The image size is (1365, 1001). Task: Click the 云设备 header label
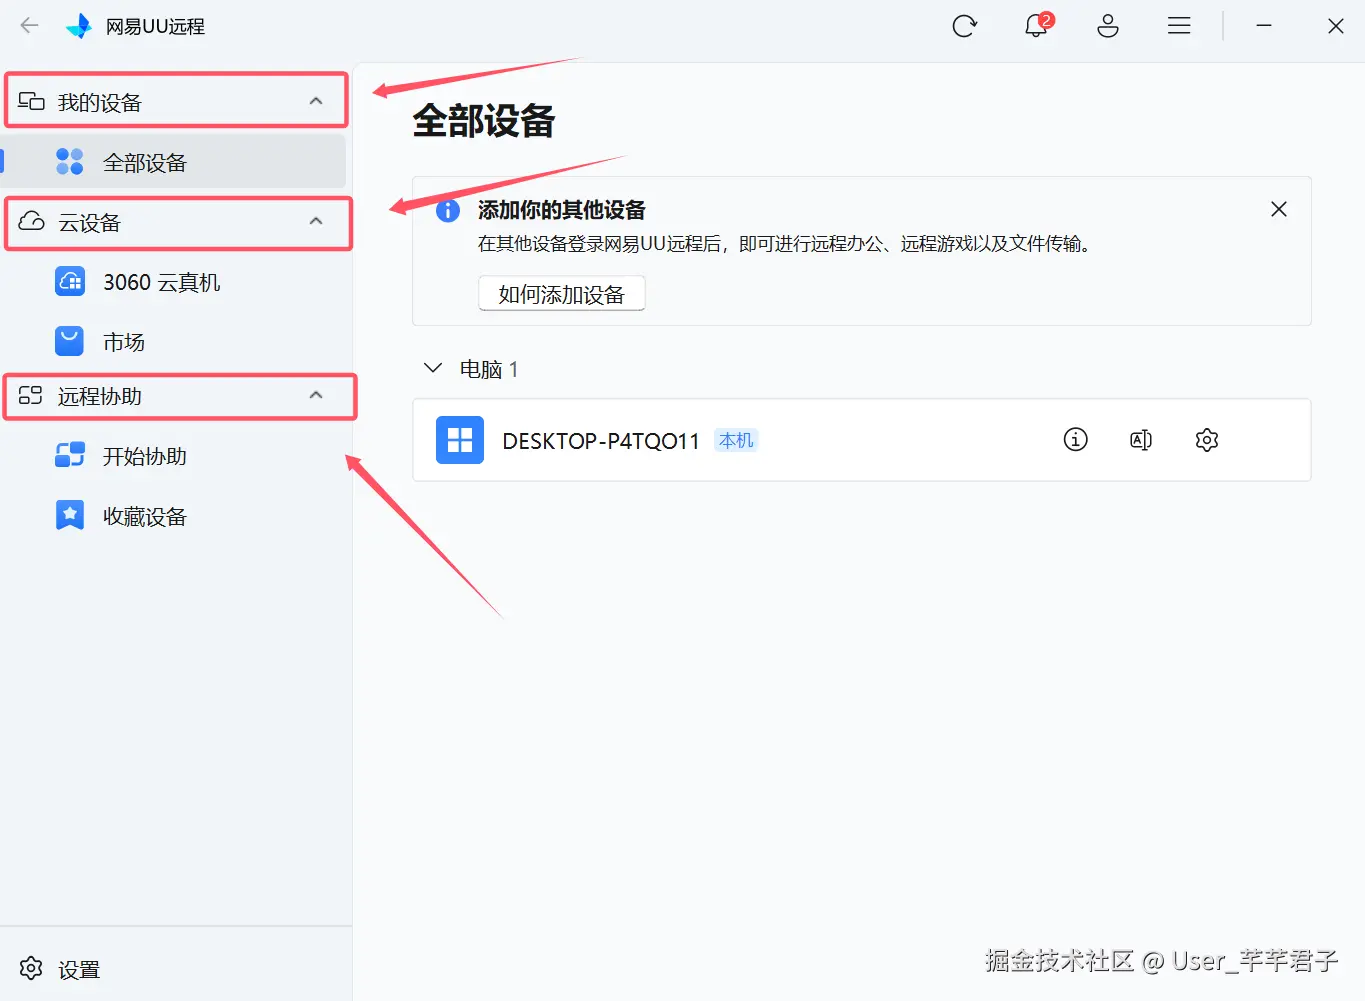89,222
